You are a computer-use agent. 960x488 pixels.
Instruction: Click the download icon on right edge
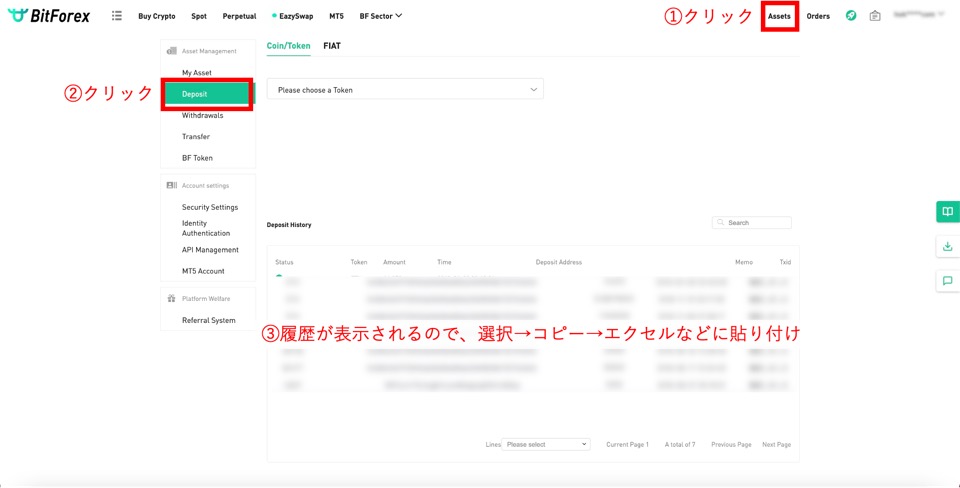pyautogui.click(x=947, y=247)
